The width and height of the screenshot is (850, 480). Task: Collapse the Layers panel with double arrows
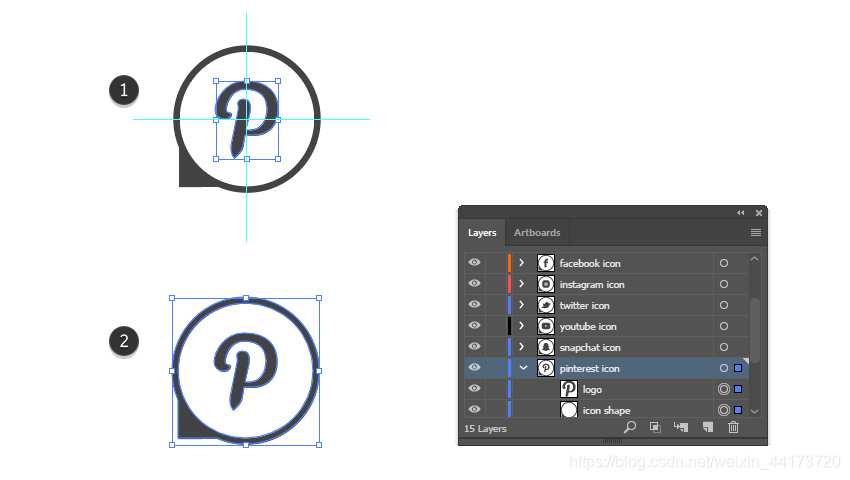(740, 213)
